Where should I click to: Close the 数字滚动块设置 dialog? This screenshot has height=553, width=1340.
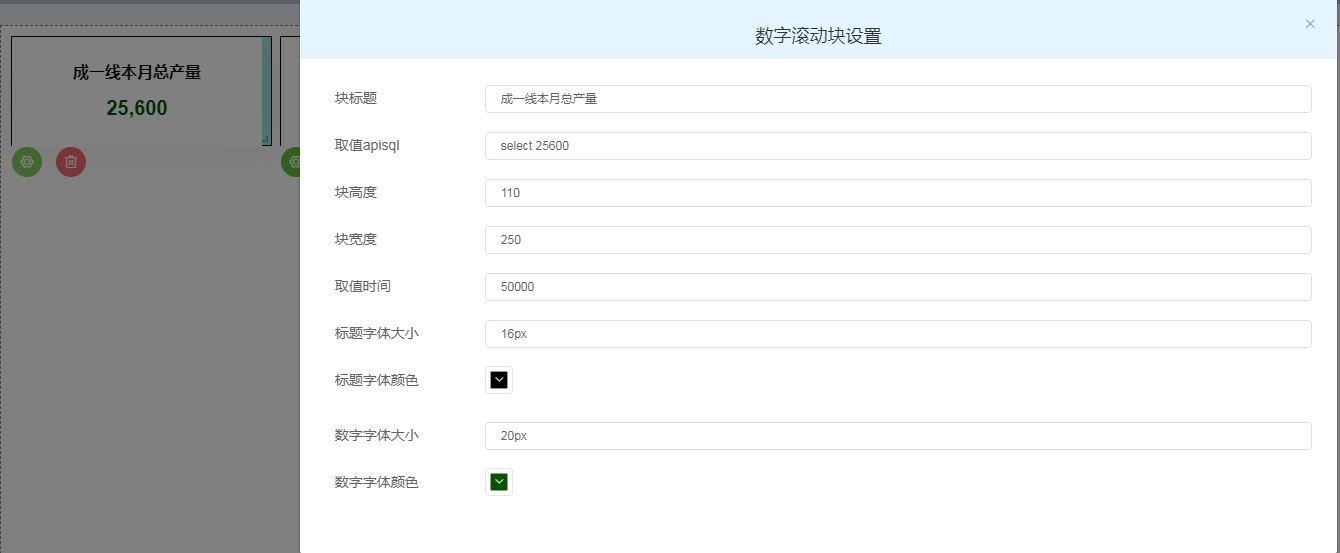coord(1310,24)
